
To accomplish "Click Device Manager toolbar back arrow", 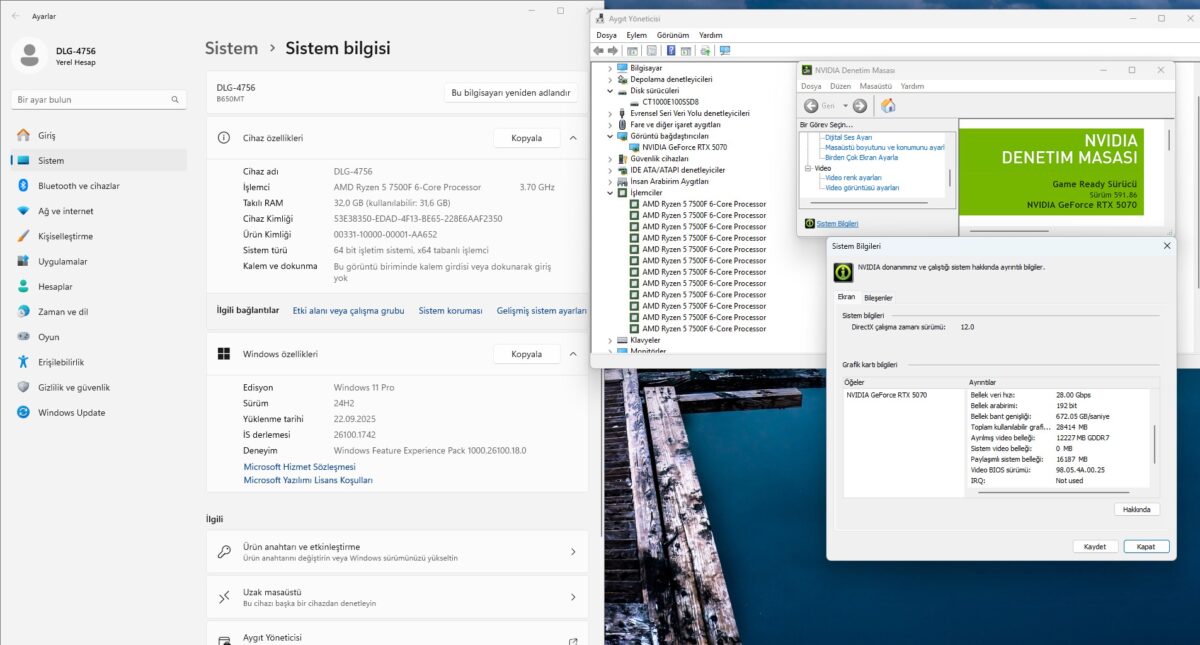I will [x=598, y=50].
